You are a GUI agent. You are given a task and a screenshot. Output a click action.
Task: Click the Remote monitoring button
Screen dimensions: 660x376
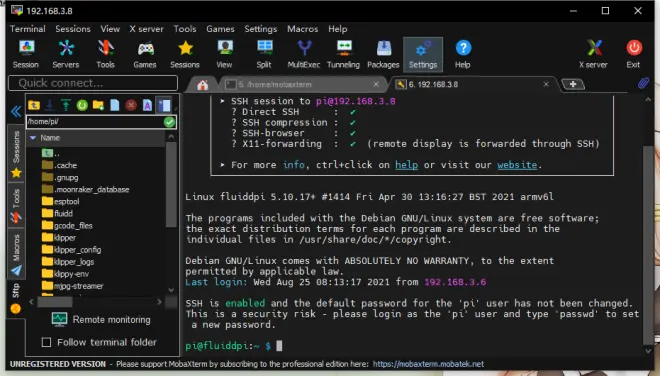[101, 320]
